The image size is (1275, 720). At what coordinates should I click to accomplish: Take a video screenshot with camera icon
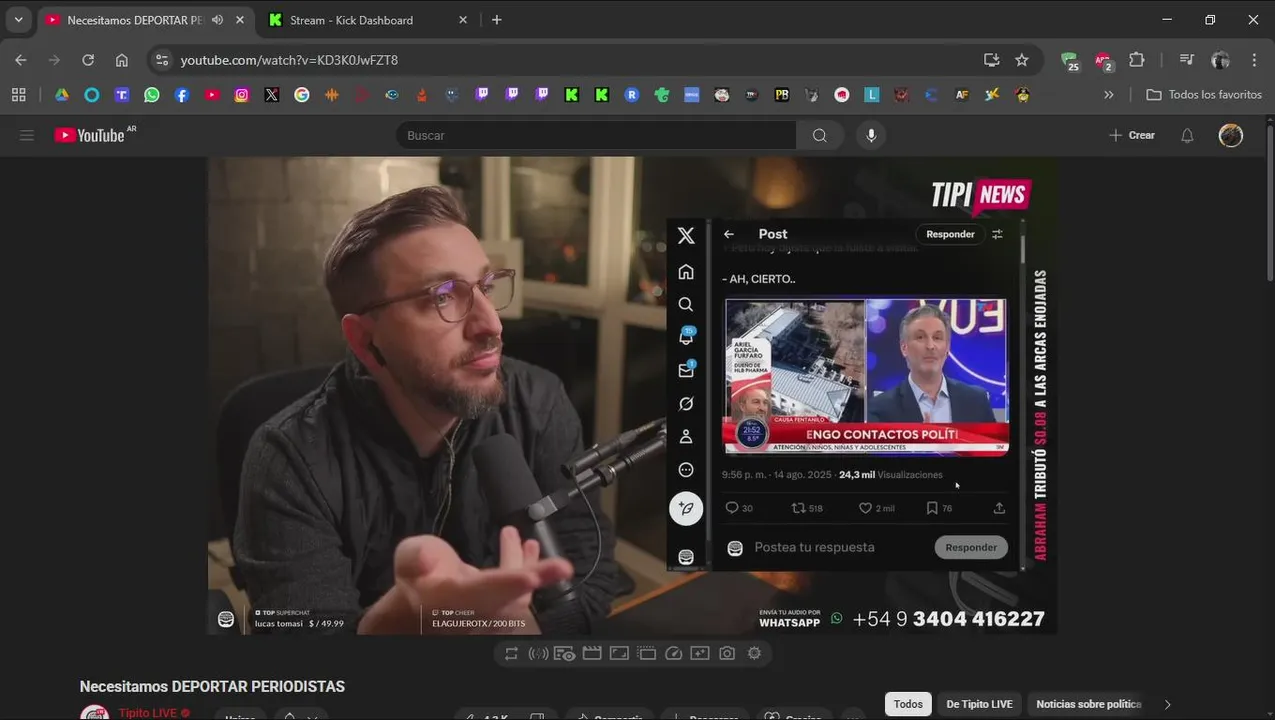pos(727,653)
